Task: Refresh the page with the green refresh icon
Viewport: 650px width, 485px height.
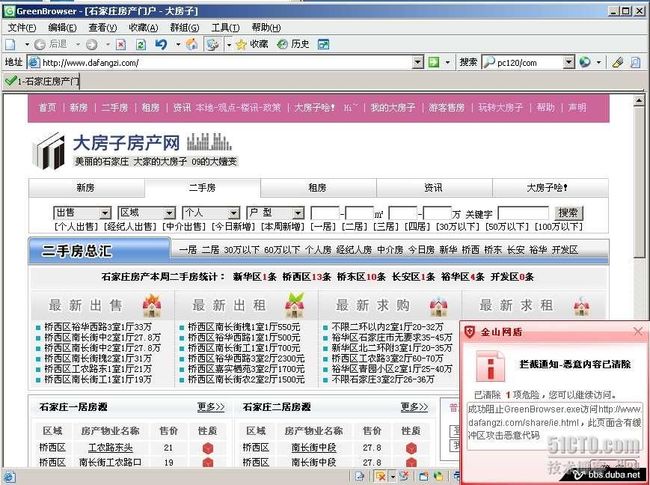Action: click(x=141, y=44)
